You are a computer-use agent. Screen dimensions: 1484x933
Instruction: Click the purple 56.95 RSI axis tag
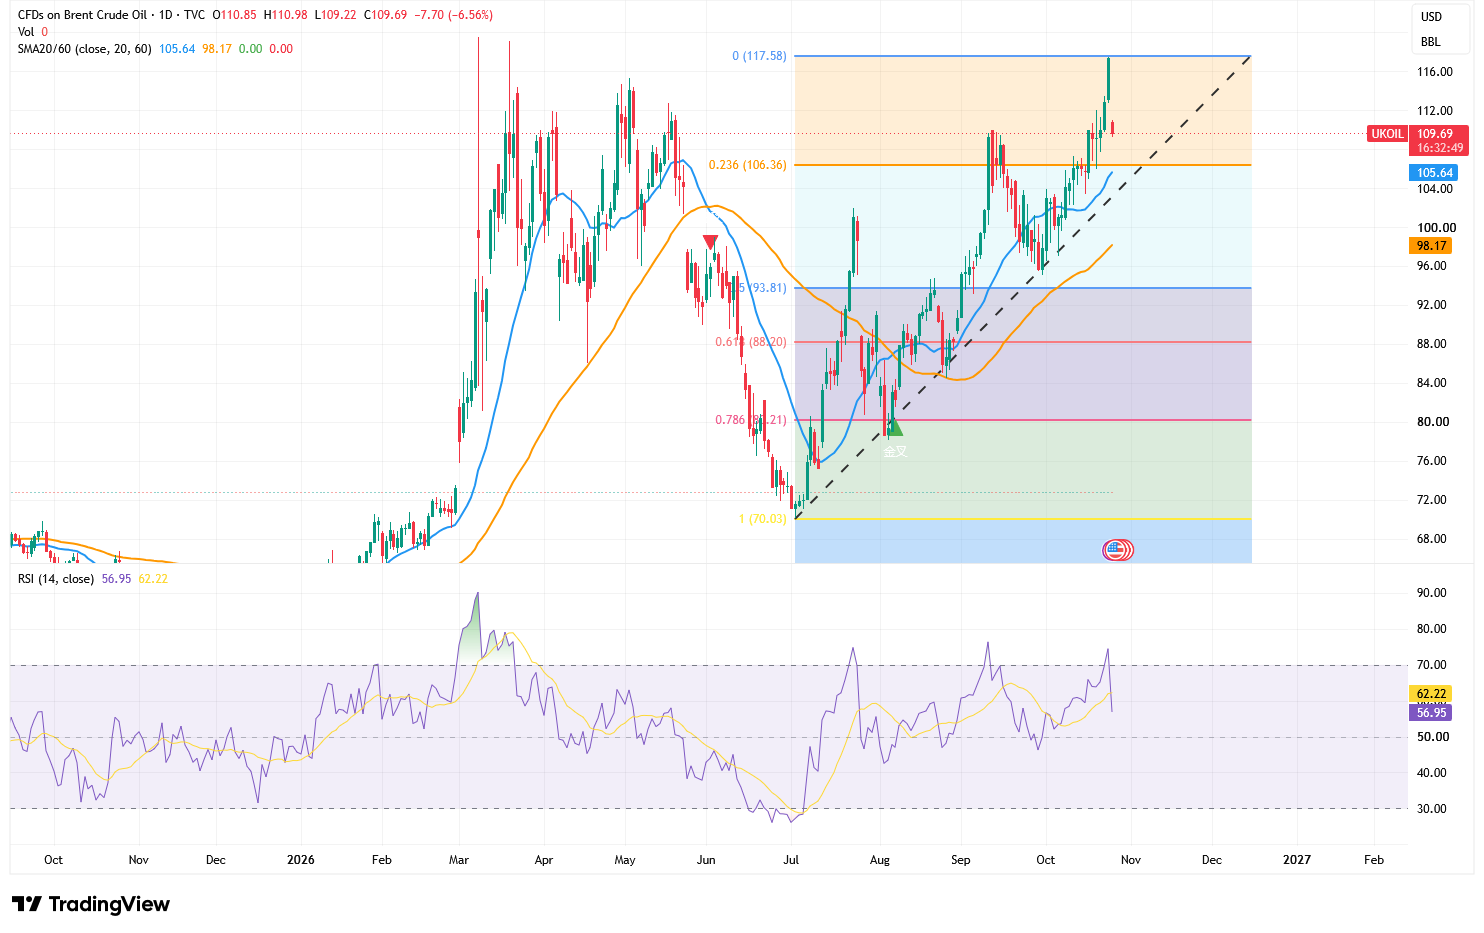(x=1432, y=713)
